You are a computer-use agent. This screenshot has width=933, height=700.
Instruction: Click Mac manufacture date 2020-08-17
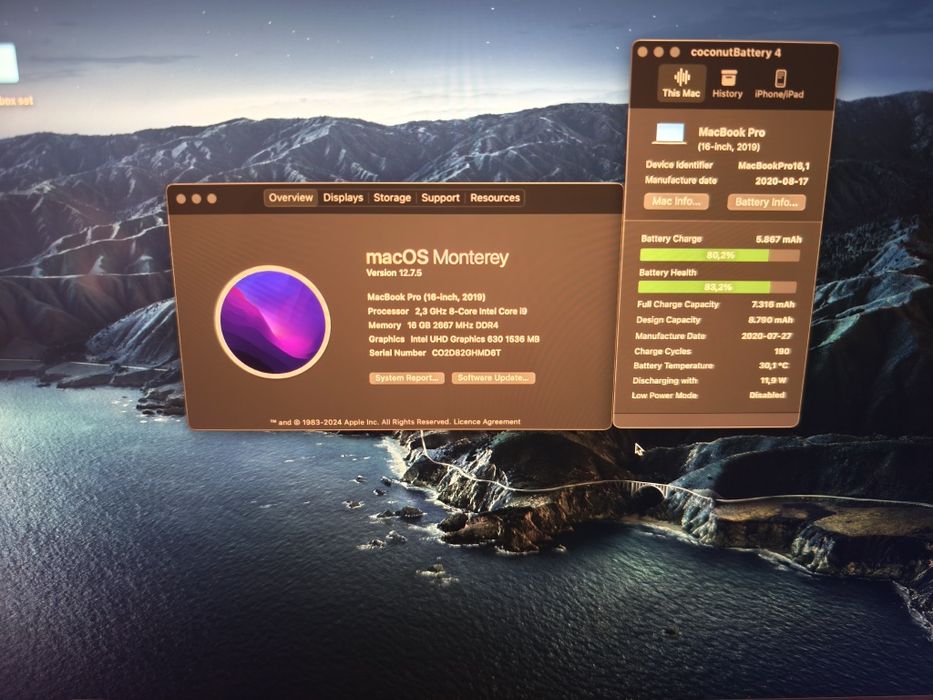tap(781, 181)
